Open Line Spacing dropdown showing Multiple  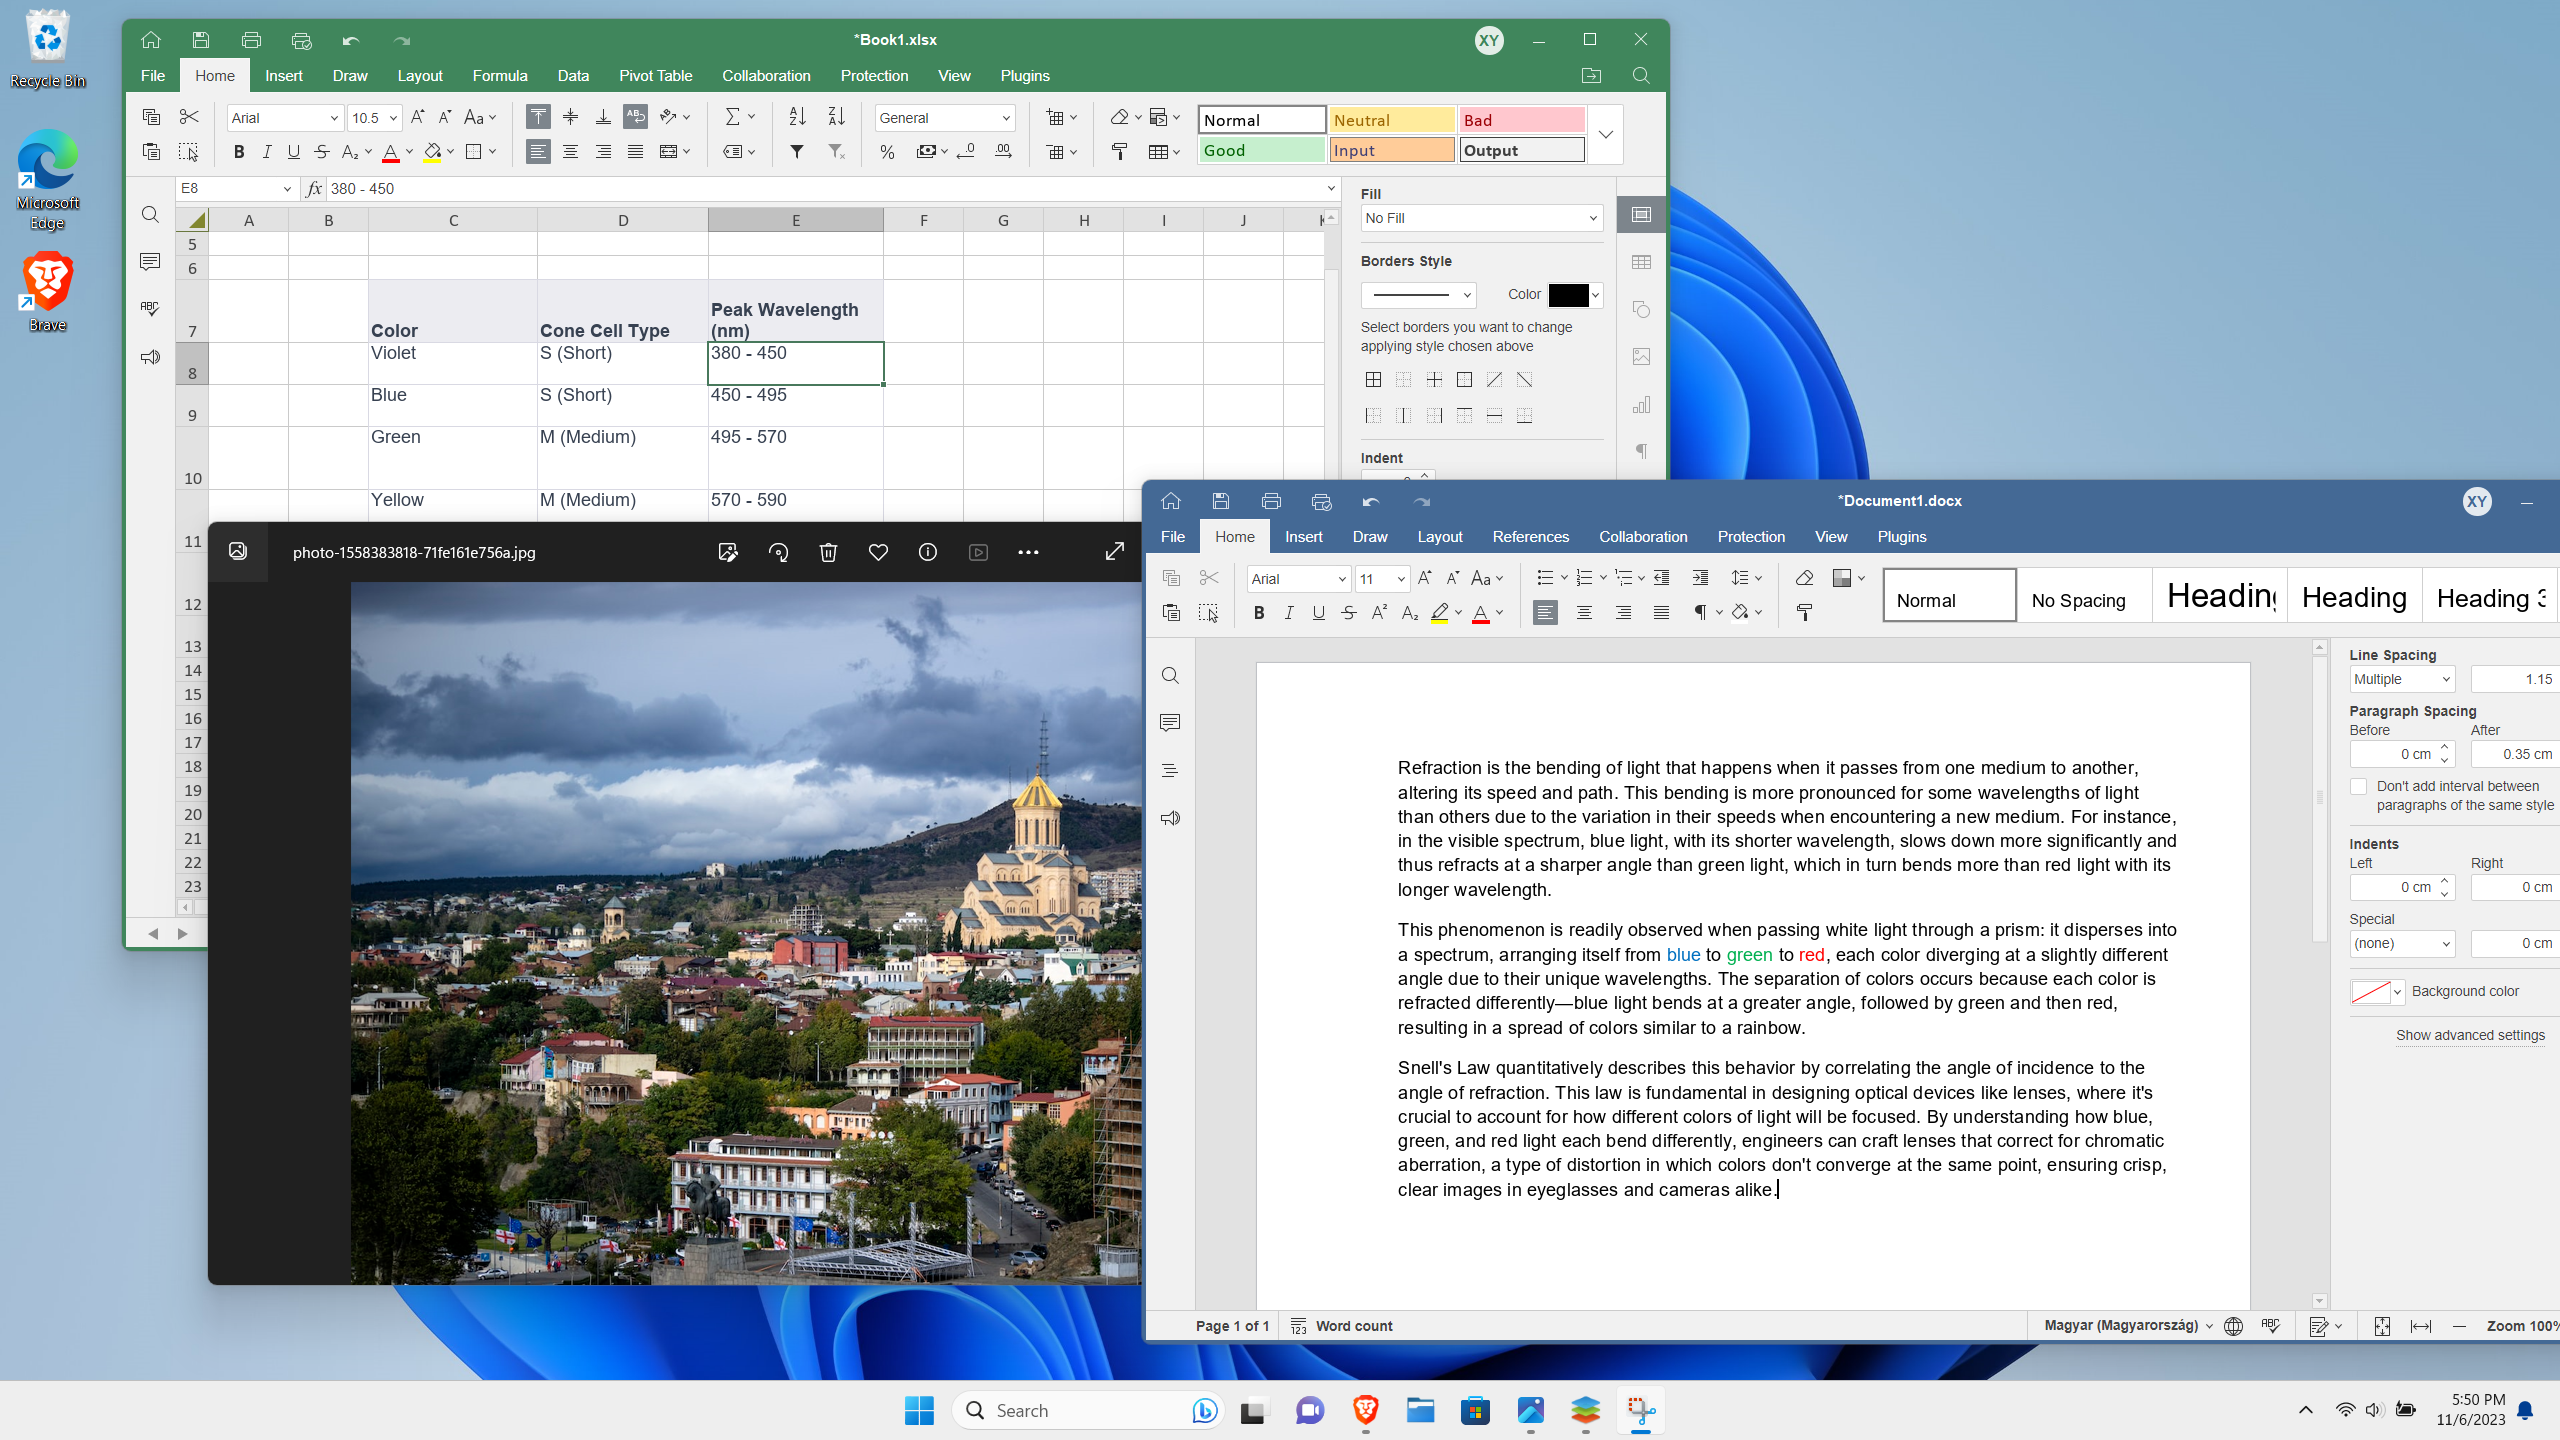tap(2402, 679)
